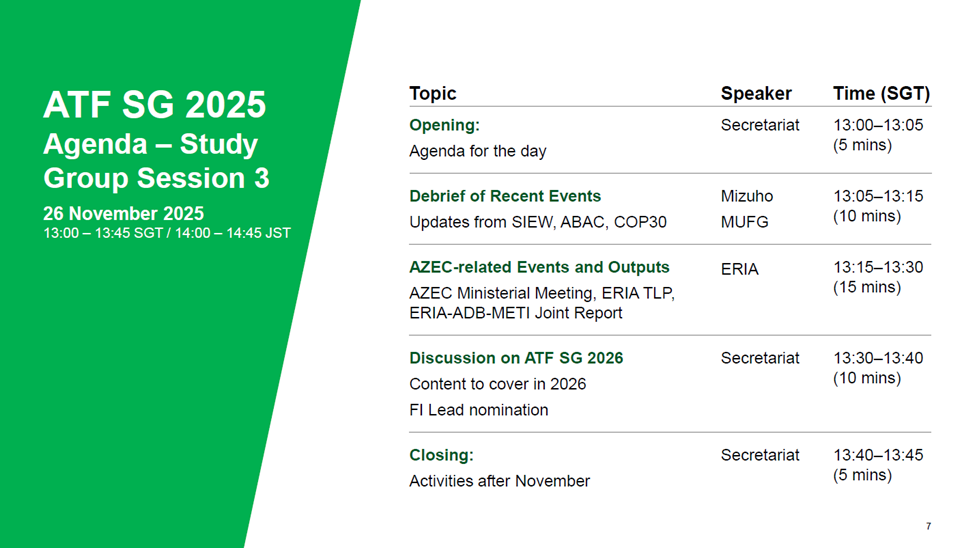Click the 'Time (SGT)' column header
Viewport: 975px width, 548px height.
coord(881,94)
